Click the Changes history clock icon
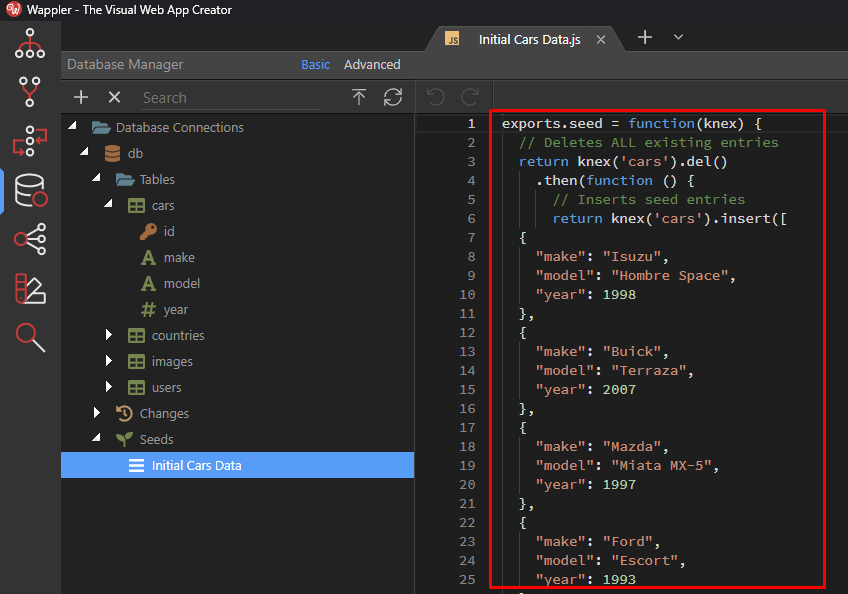This screenshot has width=848, height=594. (124, 413)
